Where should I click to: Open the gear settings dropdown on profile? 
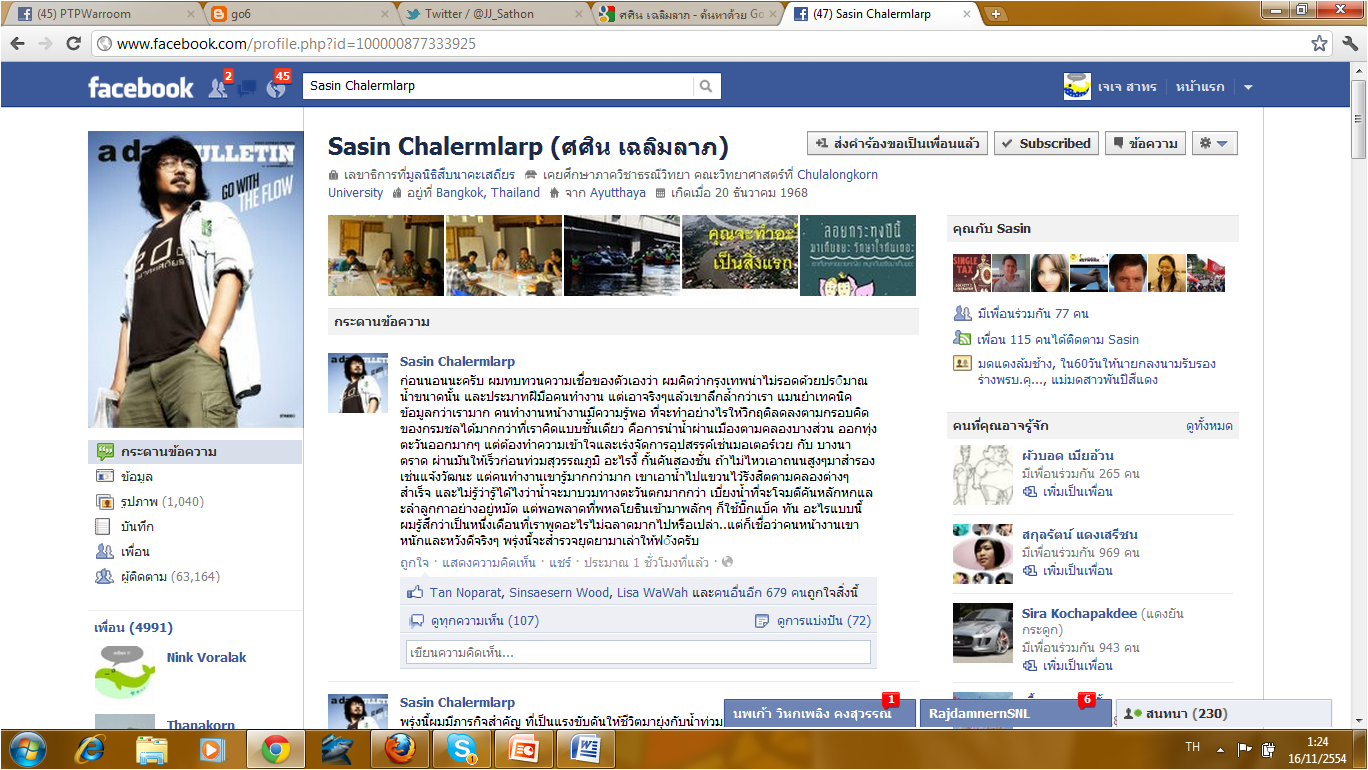point(1214,143)
